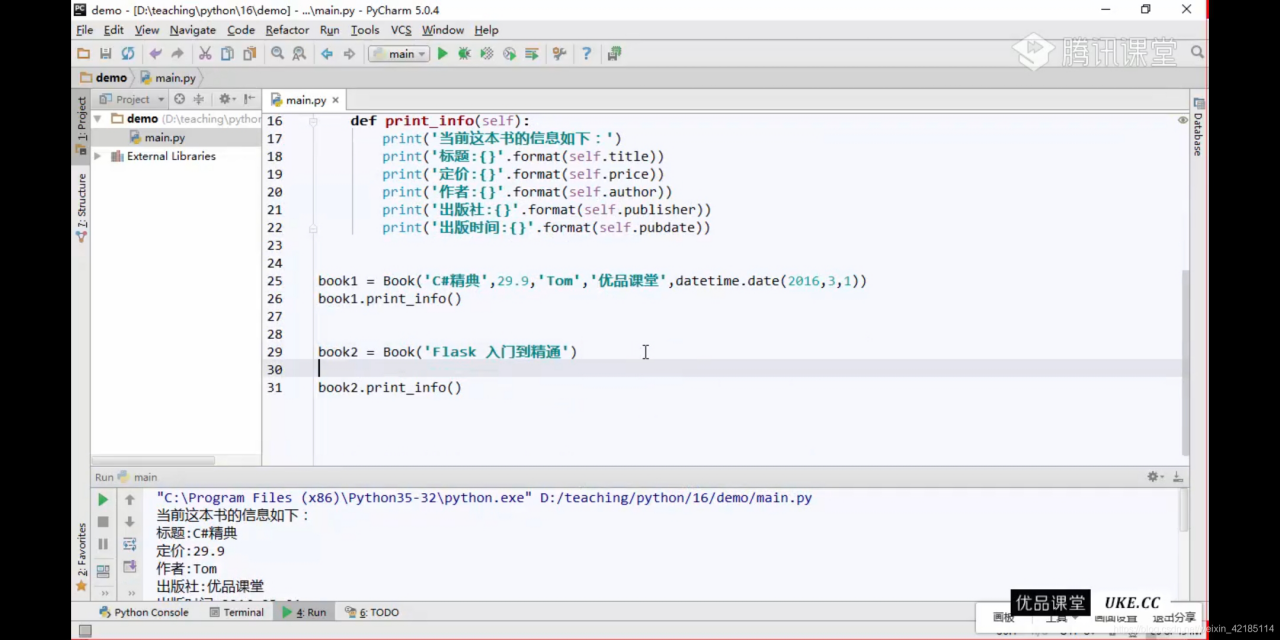This screenshot has width=1280, height=640.
Task: Open the Project view dropdown
Action: click(133, 99)
